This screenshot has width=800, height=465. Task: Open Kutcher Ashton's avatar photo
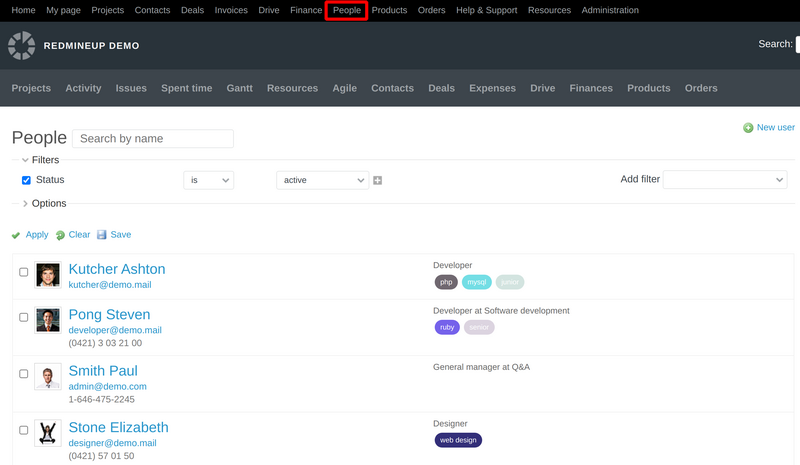(47, 275)
